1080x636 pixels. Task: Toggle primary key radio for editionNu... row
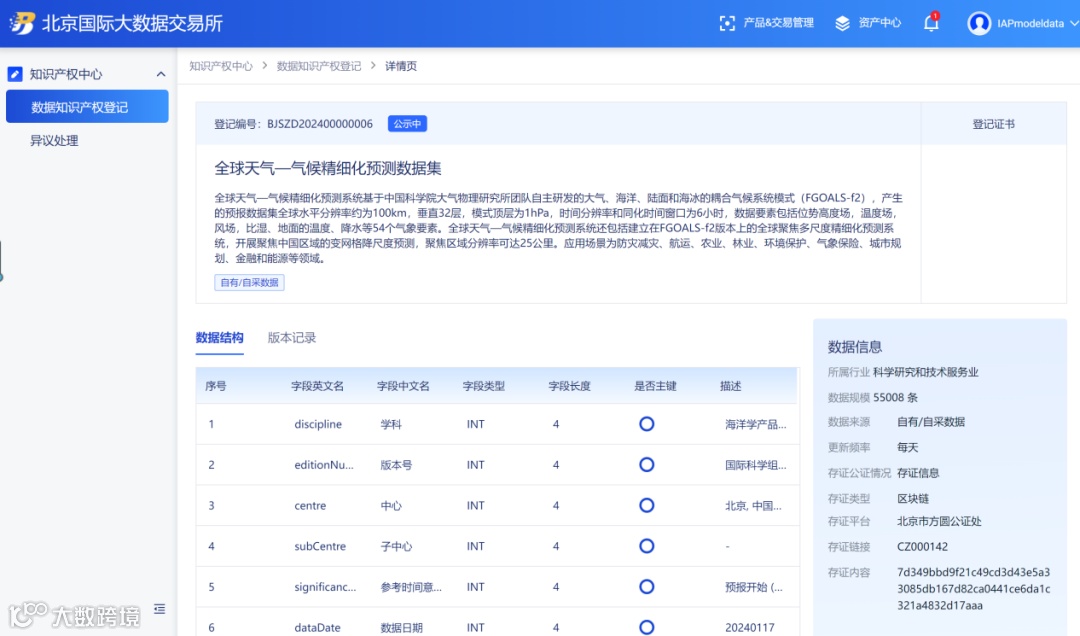[x=646, y=465]
